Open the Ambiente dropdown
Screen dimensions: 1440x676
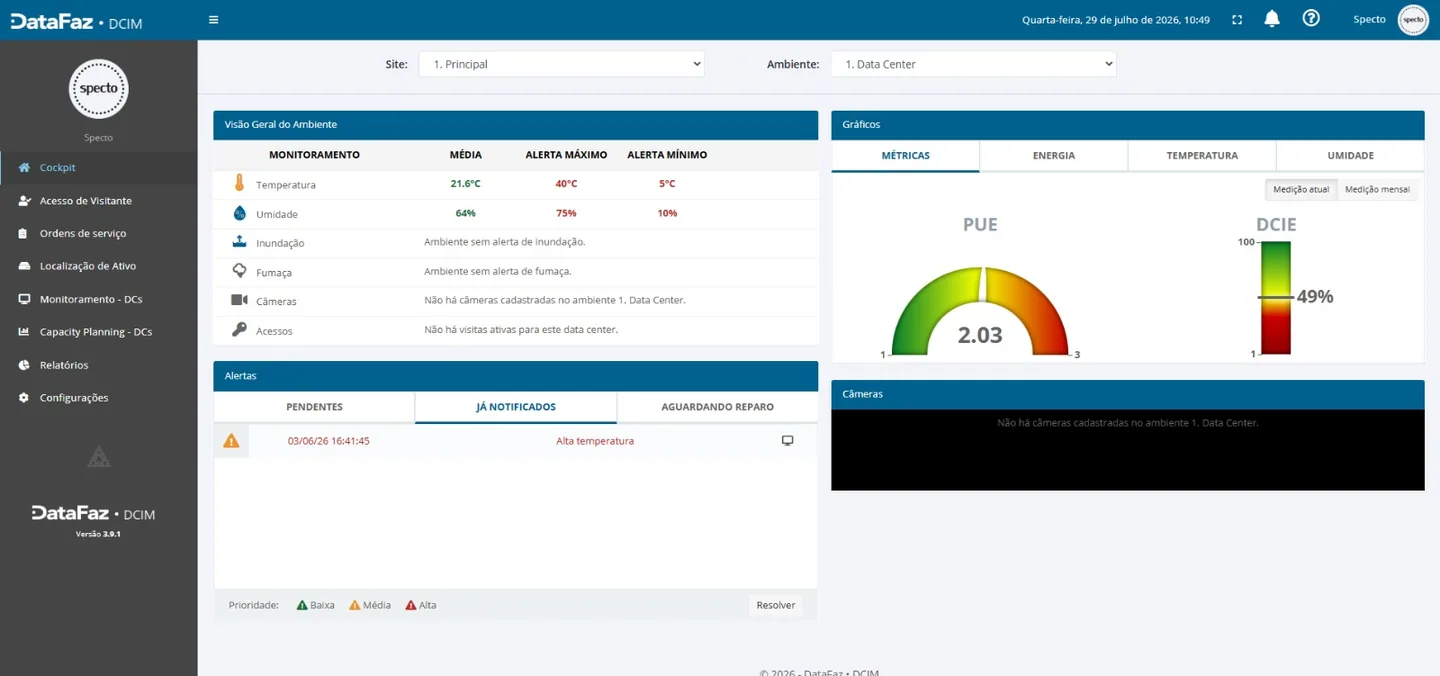(973, 64)
